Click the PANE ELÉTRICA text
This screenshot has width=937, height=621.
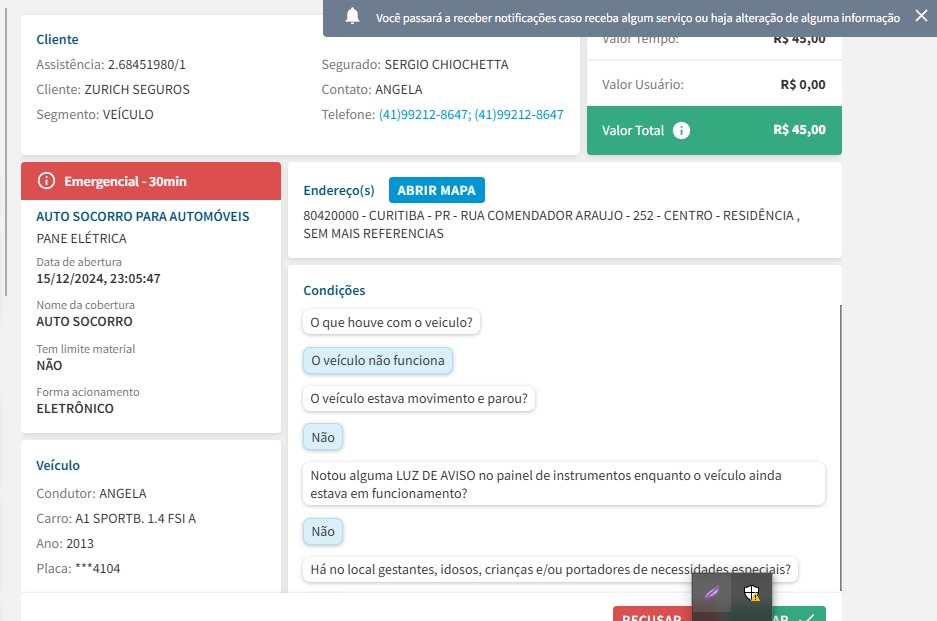(x=81, y=238)
